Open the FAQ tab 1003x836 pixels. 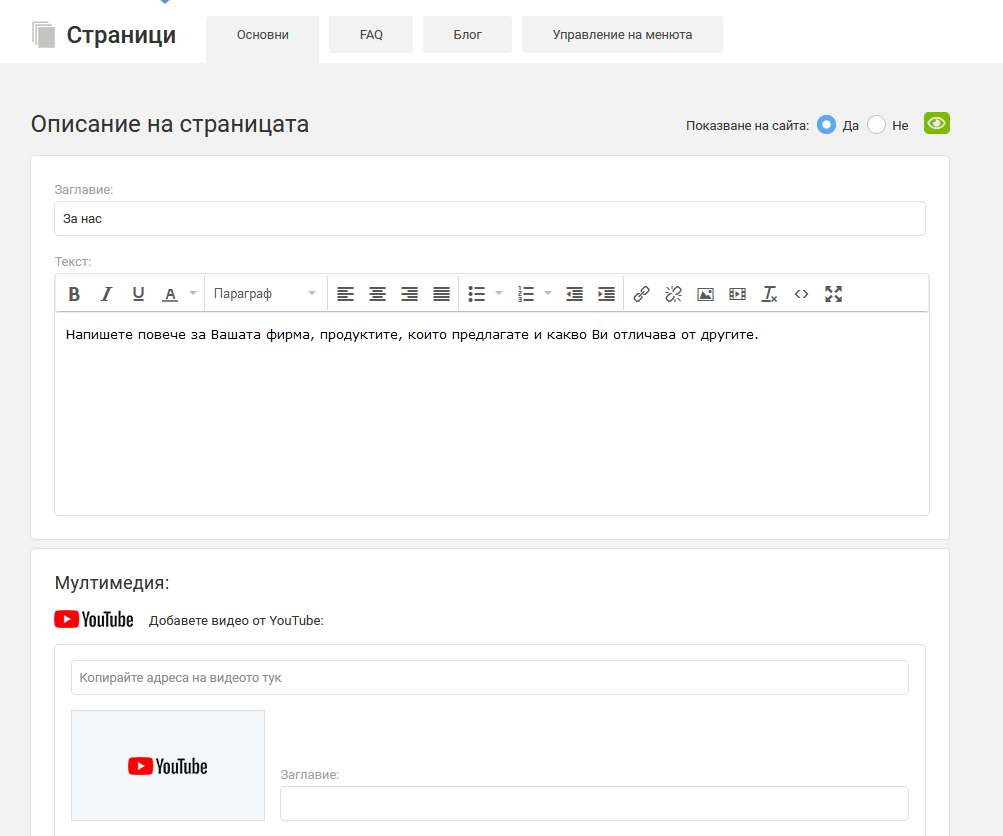[371, 35]
